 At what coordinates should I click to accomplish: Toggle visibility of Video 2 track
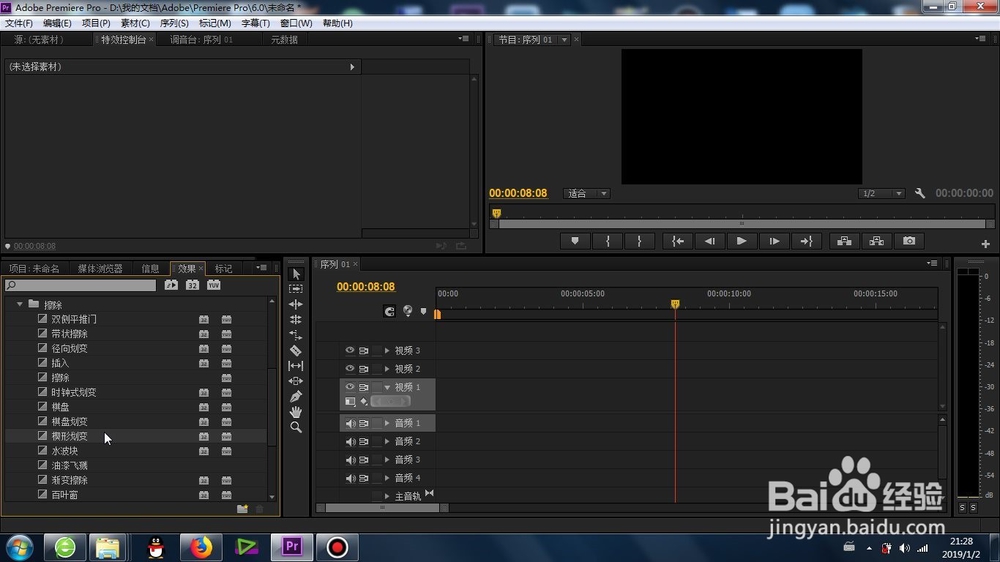349,369
